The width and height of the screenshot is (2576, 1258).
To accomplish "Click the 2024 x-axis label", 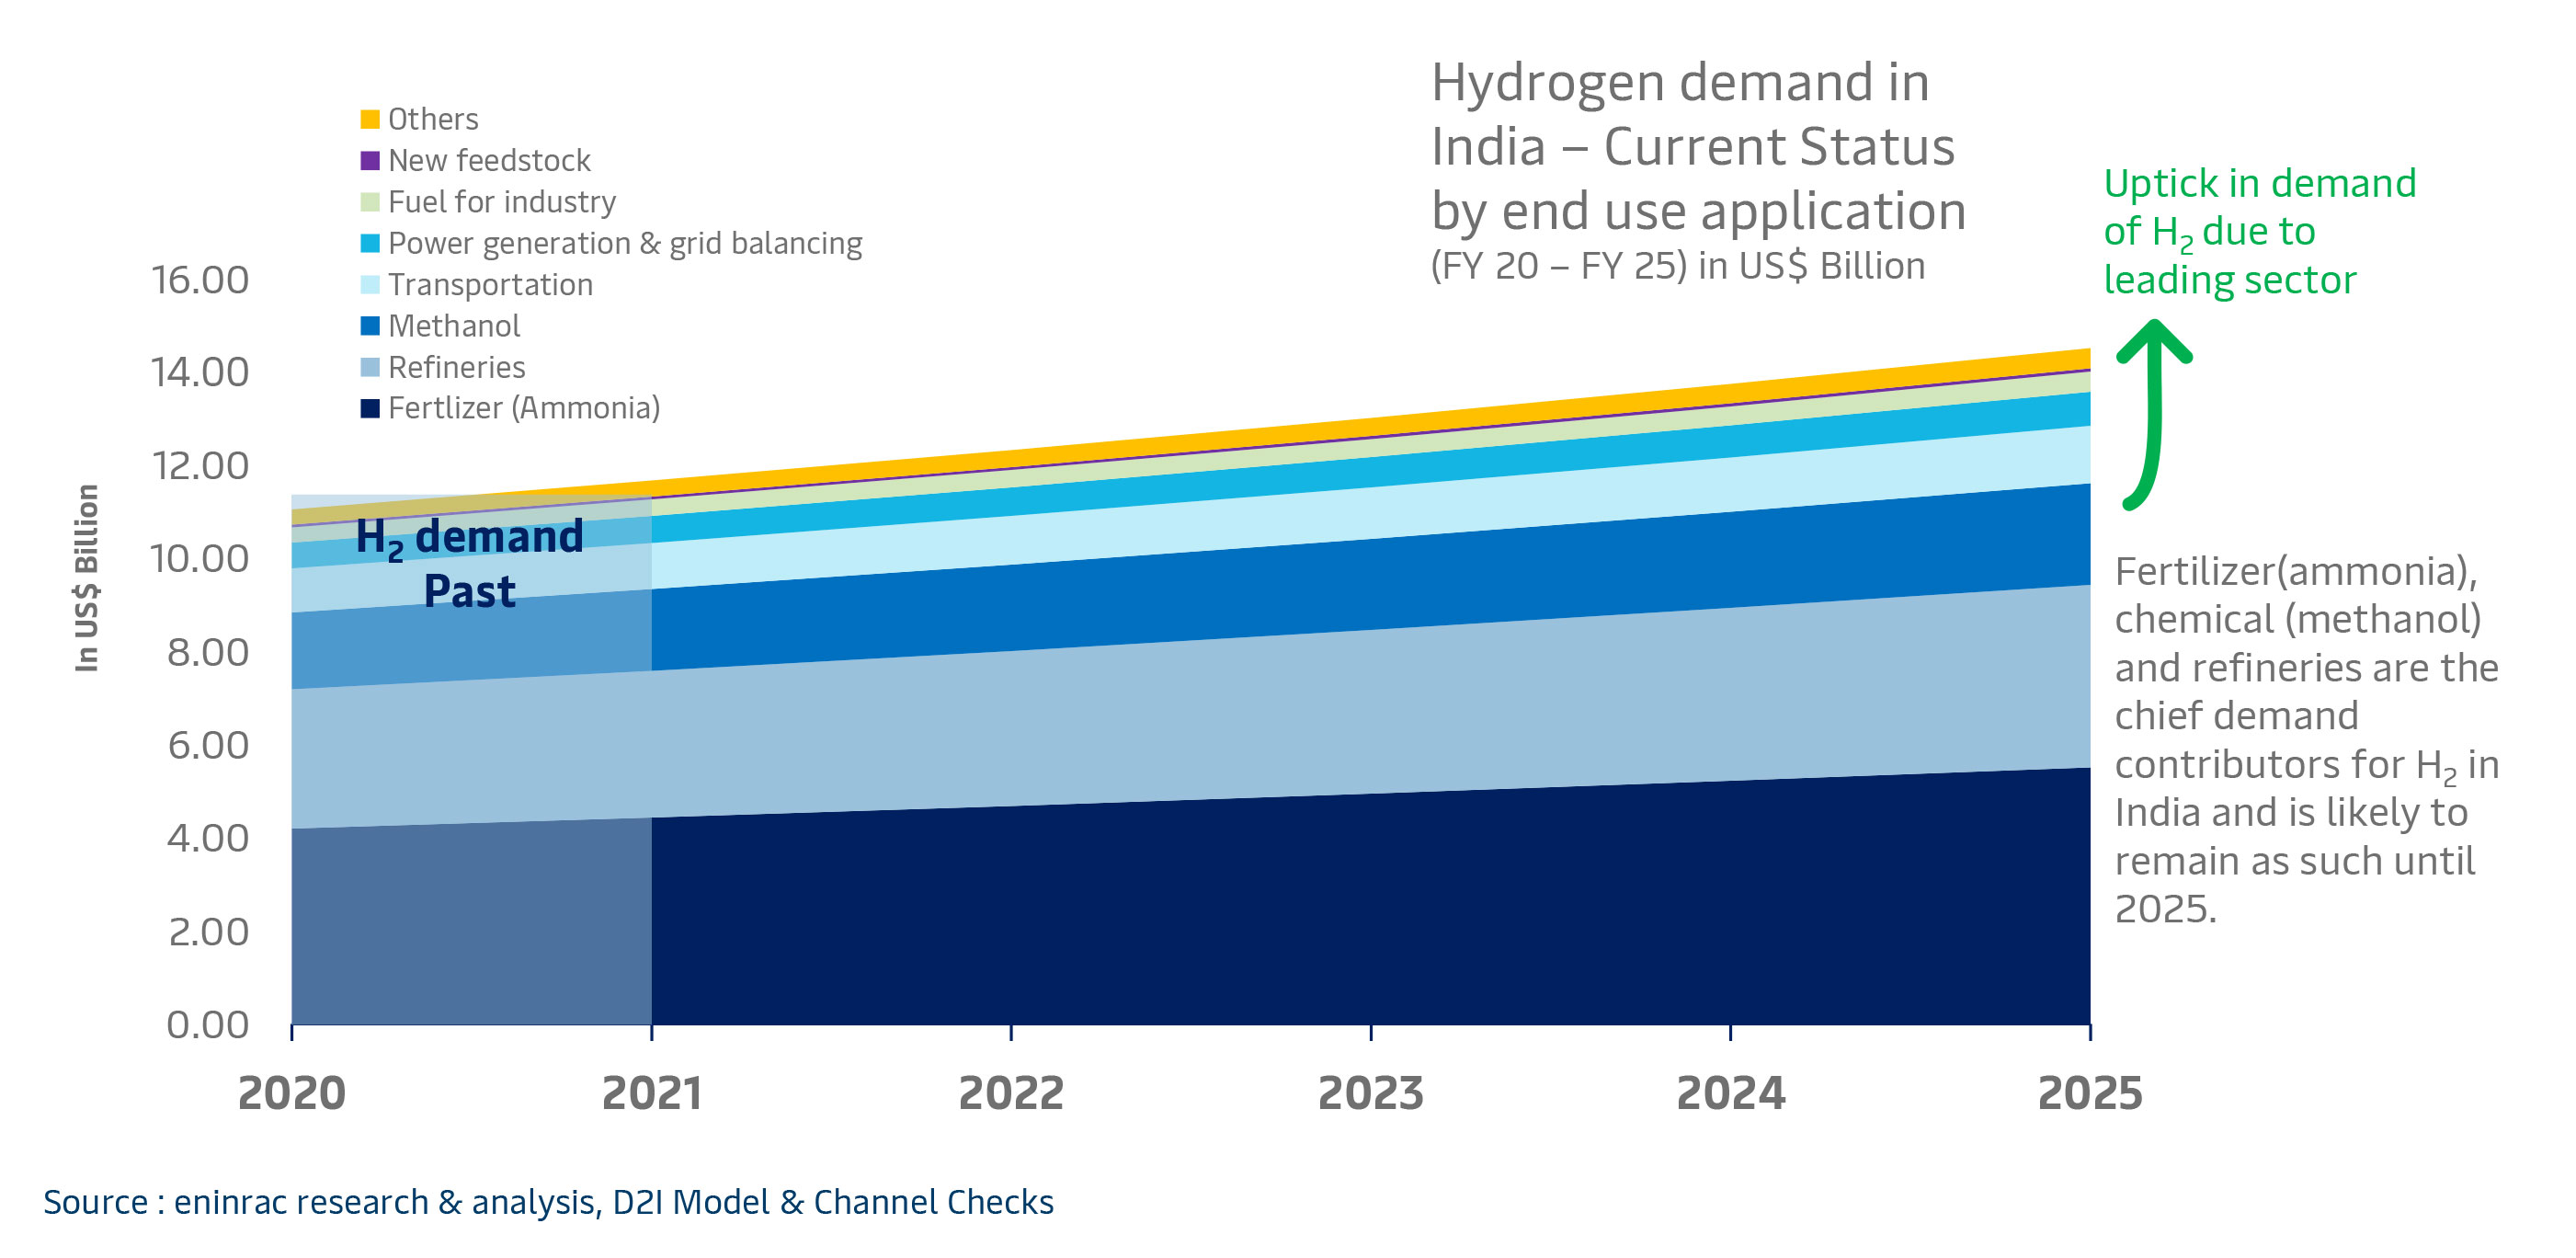I will tap(1731, 1093).
